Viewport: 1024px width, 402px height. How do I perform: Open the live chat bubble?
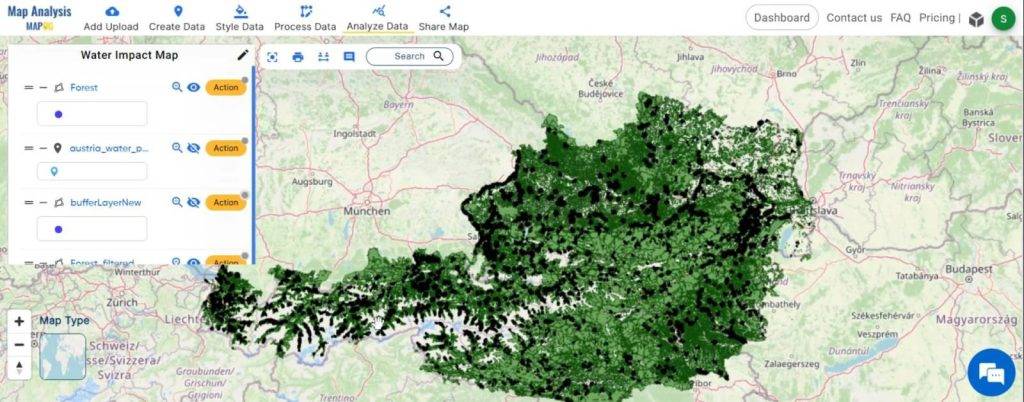pyautogui.click(x=991, y=373)
